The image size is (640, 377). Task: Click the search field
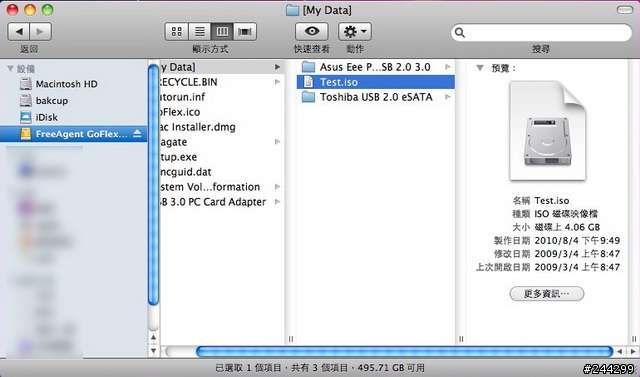(x=541, y=32)
